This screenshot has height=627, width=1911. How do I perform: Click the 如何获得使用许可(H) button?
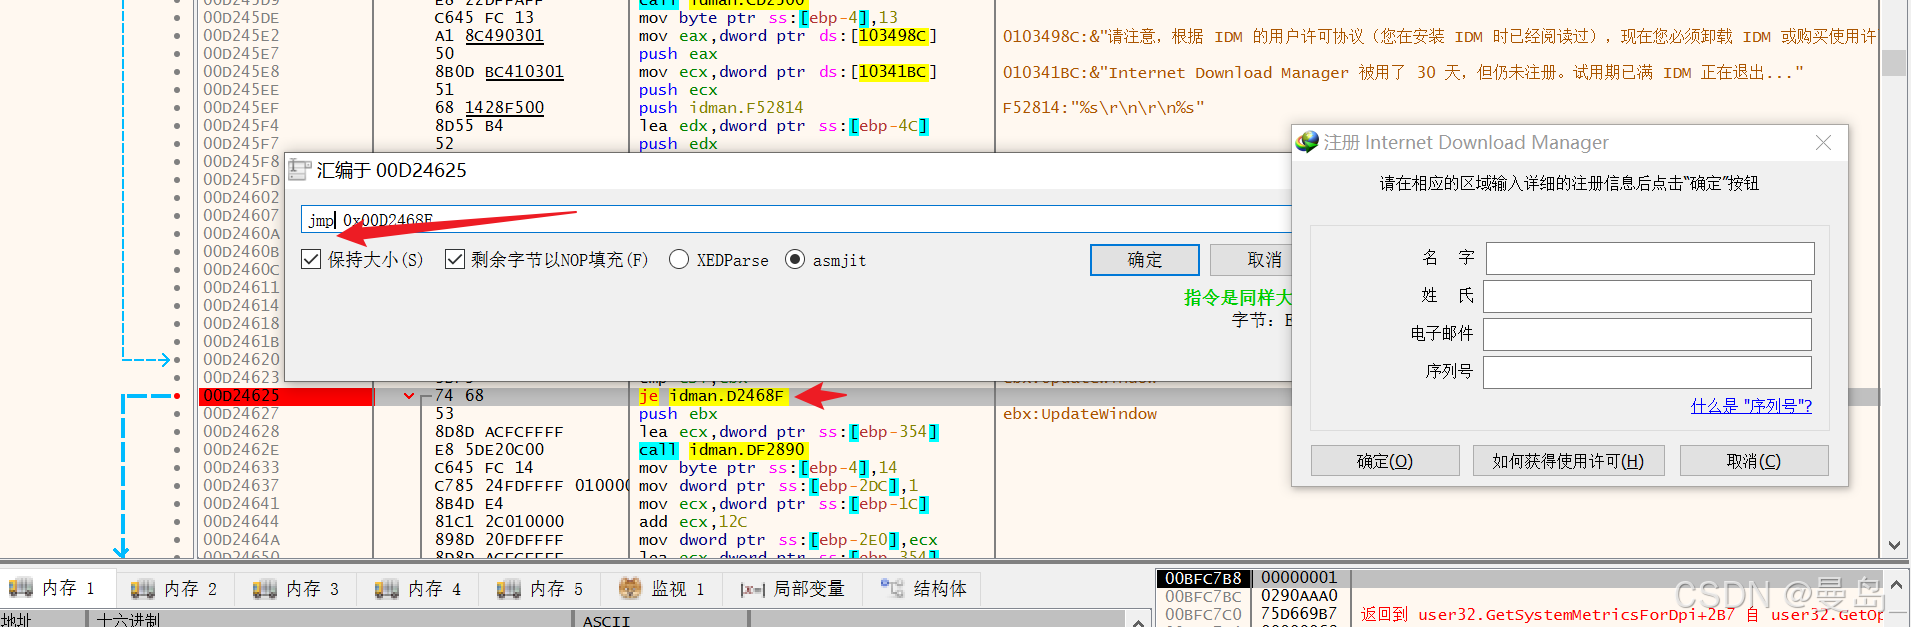click(1568, 461)
